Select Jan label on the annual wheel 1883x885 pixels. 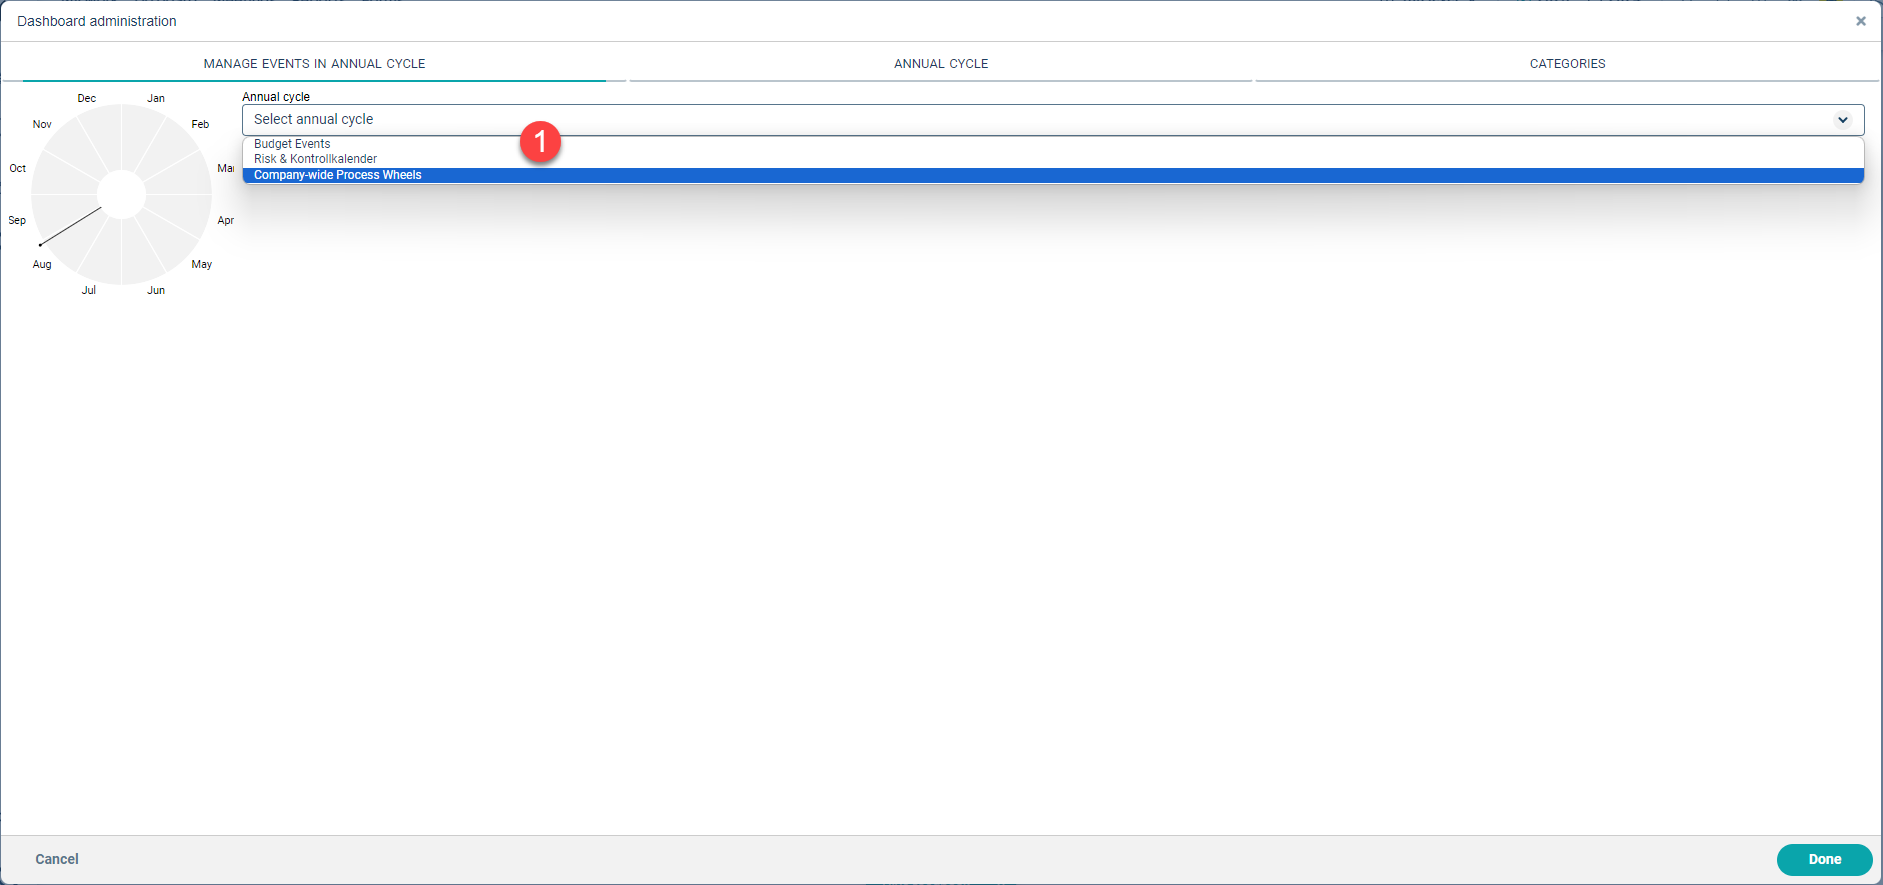point(156,98)
